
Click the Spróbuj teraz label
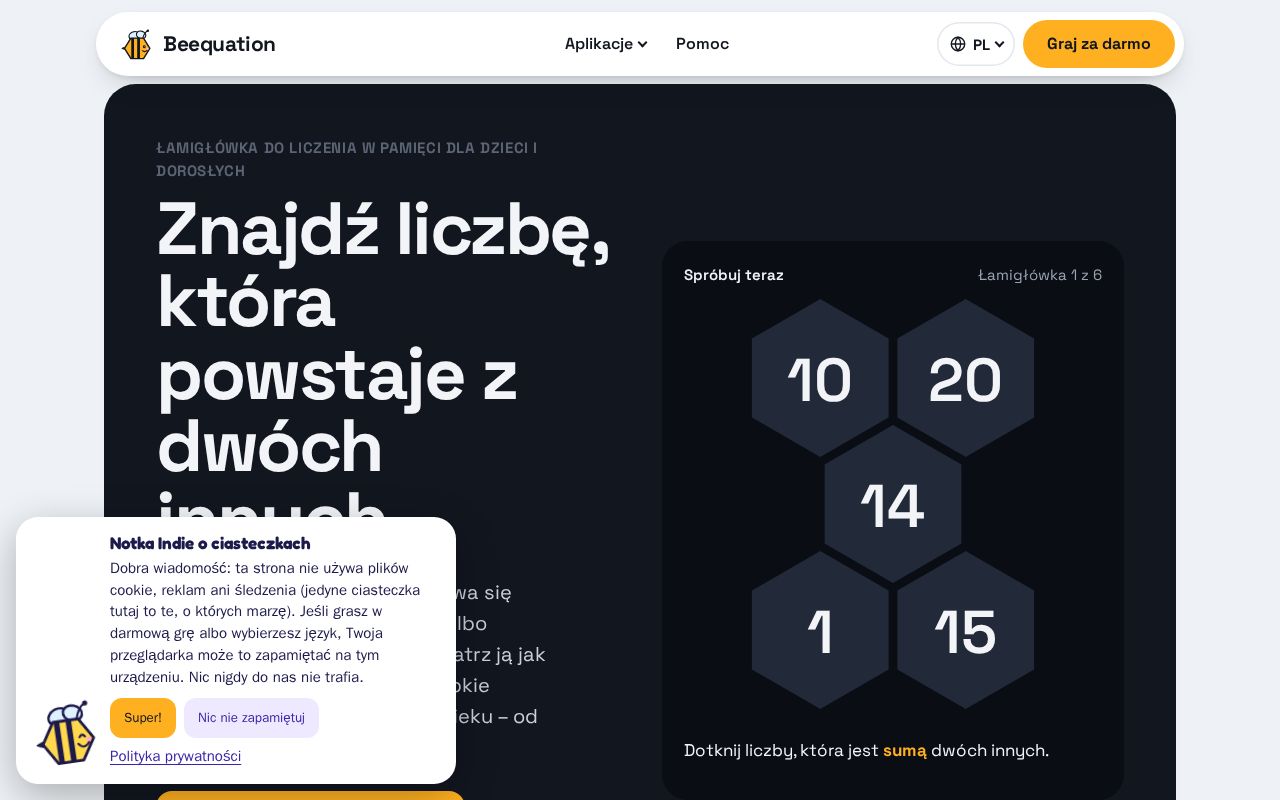[734, 275]
